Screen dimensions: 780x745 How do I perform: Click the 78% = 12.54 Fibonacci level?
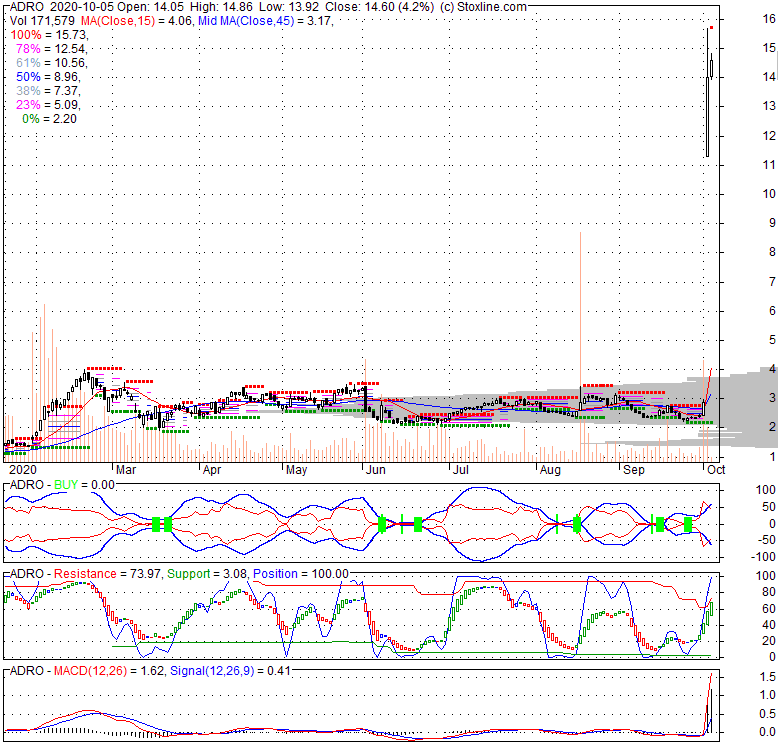coord(52,49)
